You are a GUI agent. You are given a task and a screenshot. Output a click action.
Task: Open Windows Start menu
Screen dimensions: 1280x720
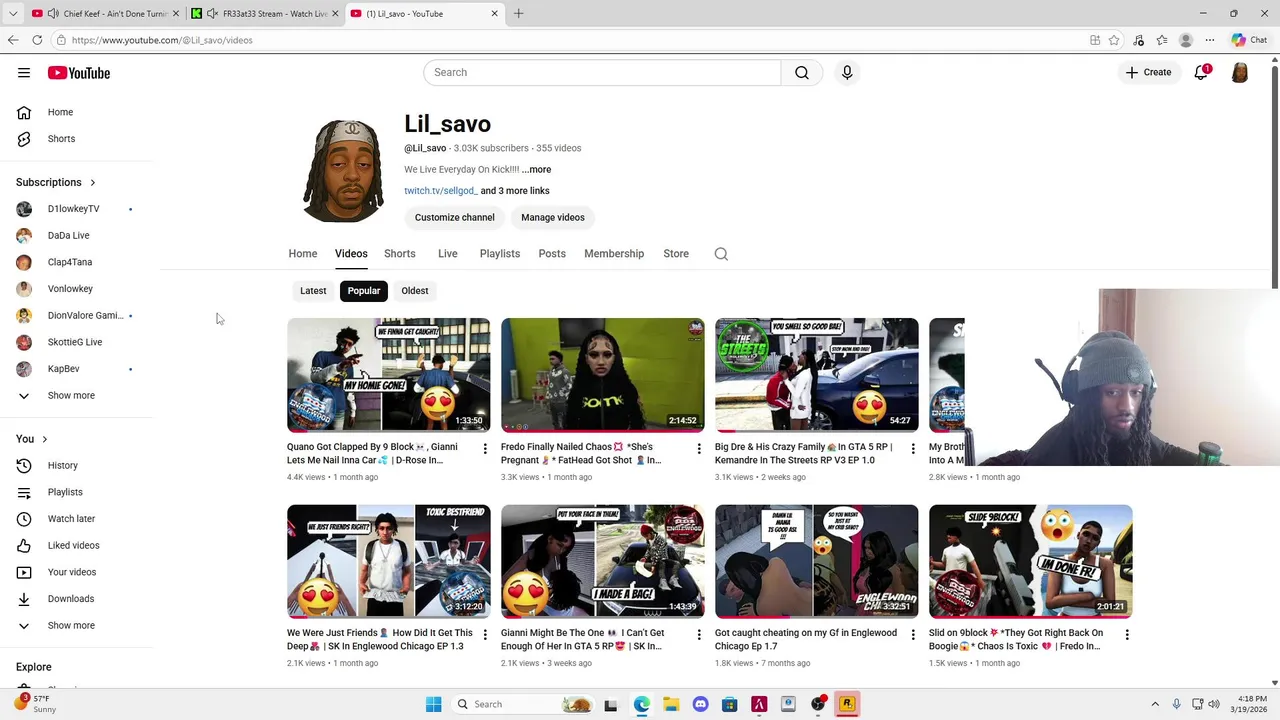click(x=433, y=704)
